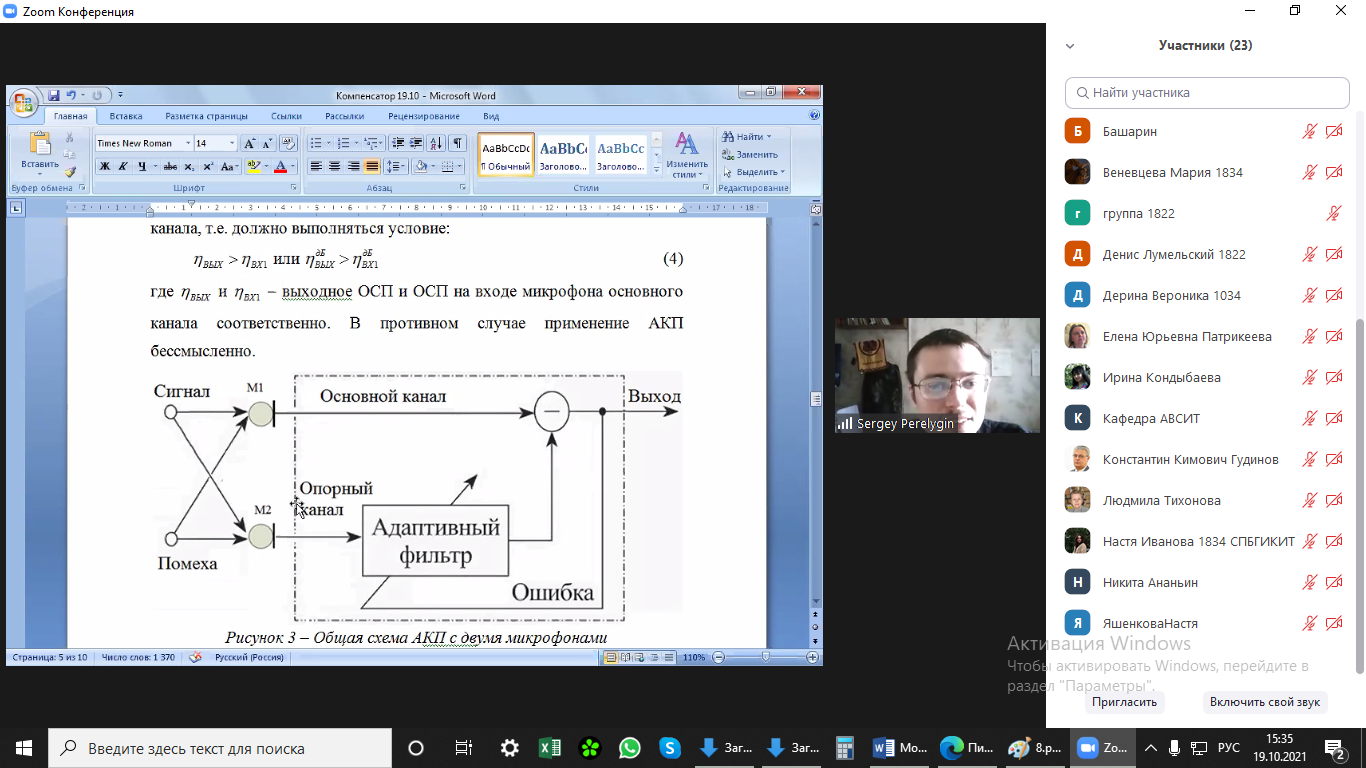
Task: Click the Word zoom slider handle
Action: (765, 657)
